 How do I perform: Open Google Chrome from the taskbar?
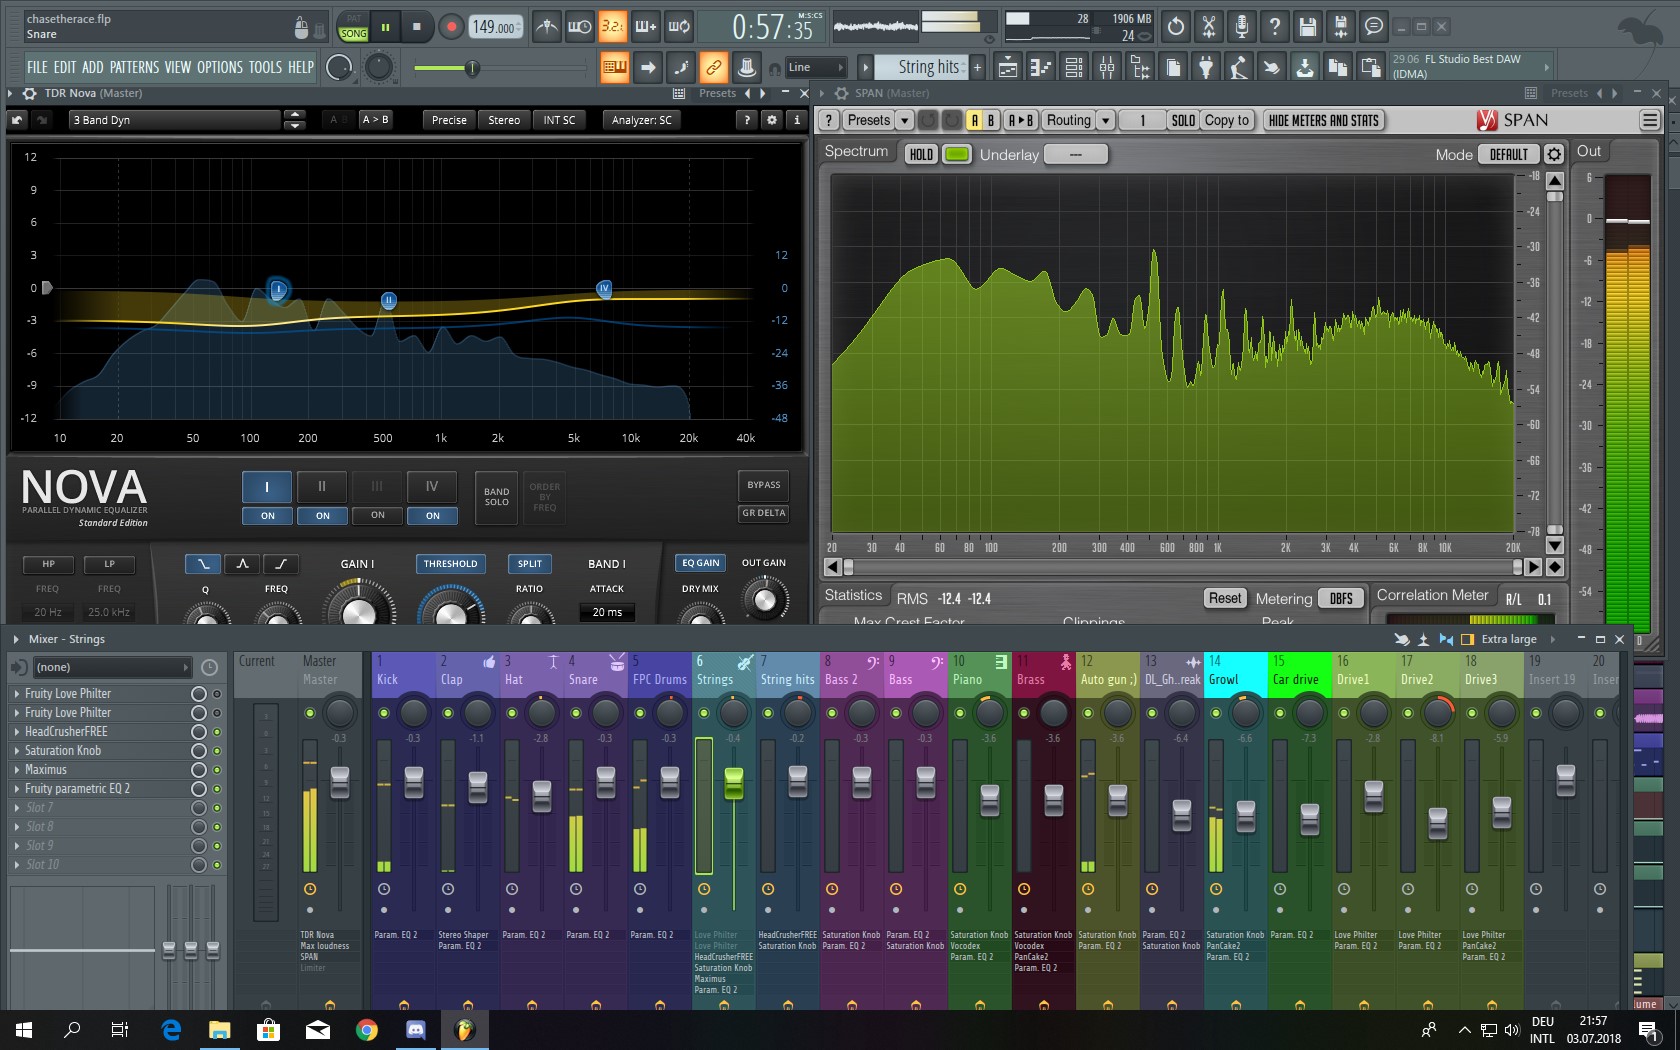coord(367,1029)
